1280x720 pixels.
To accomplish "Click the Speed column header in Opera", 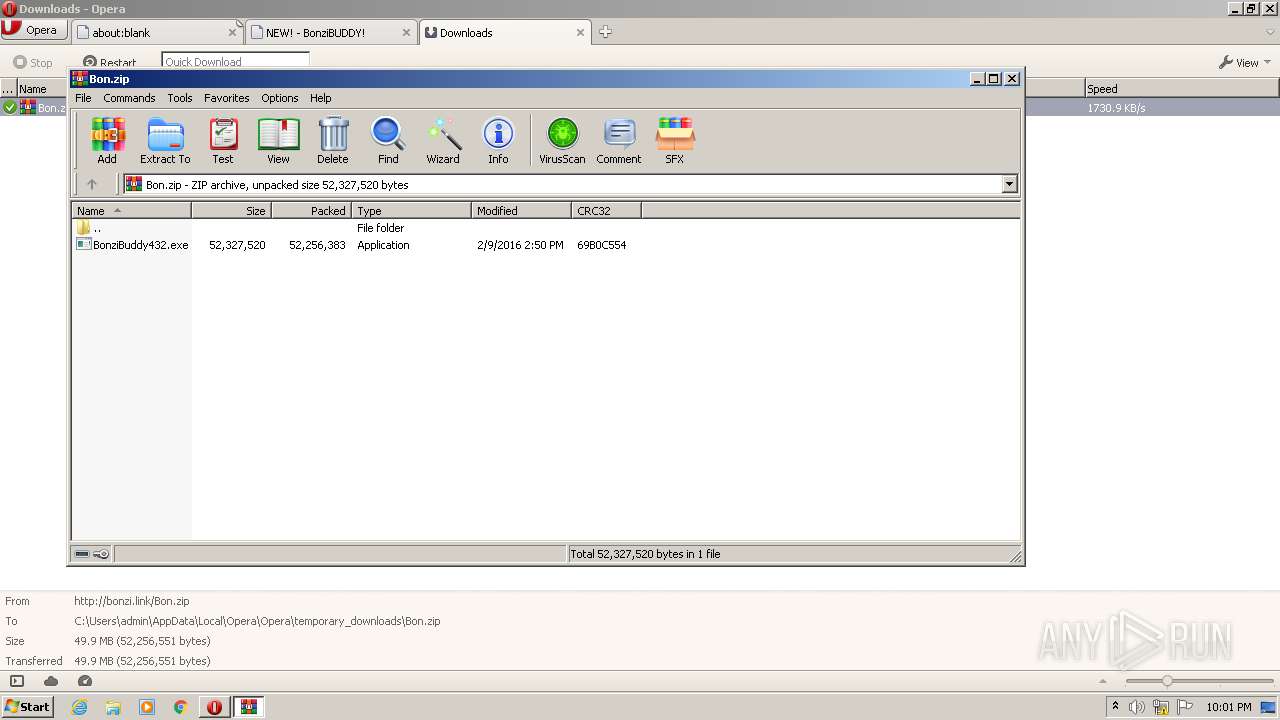I will (x=1181, y=89).
